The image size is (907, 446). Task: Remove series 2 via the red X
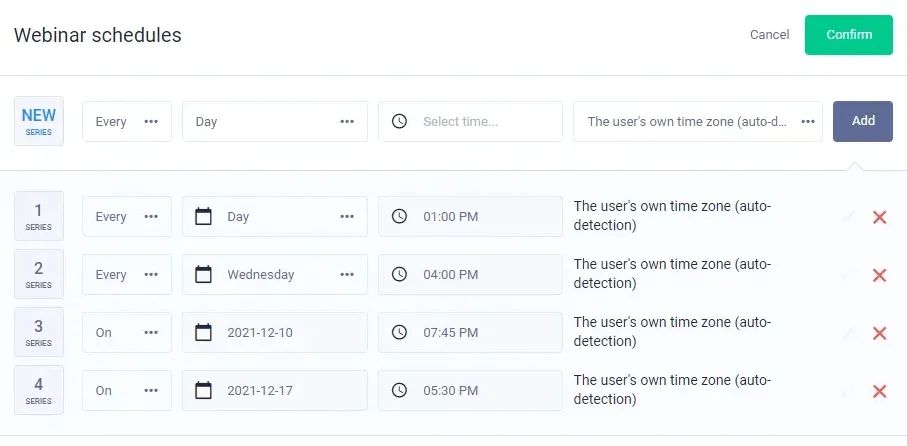coord(880,275)
